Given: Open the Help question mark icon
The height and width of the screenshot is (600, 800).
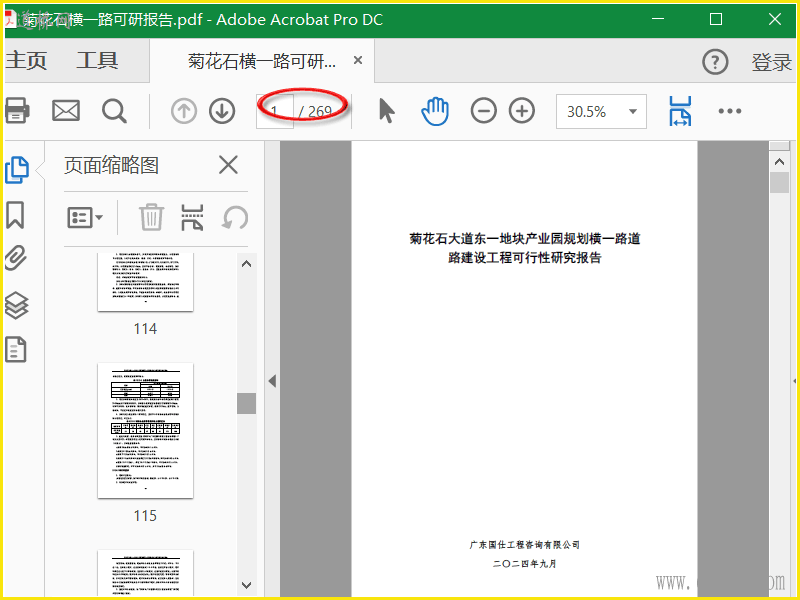Looking at the screenshot, I should point(715,62).
